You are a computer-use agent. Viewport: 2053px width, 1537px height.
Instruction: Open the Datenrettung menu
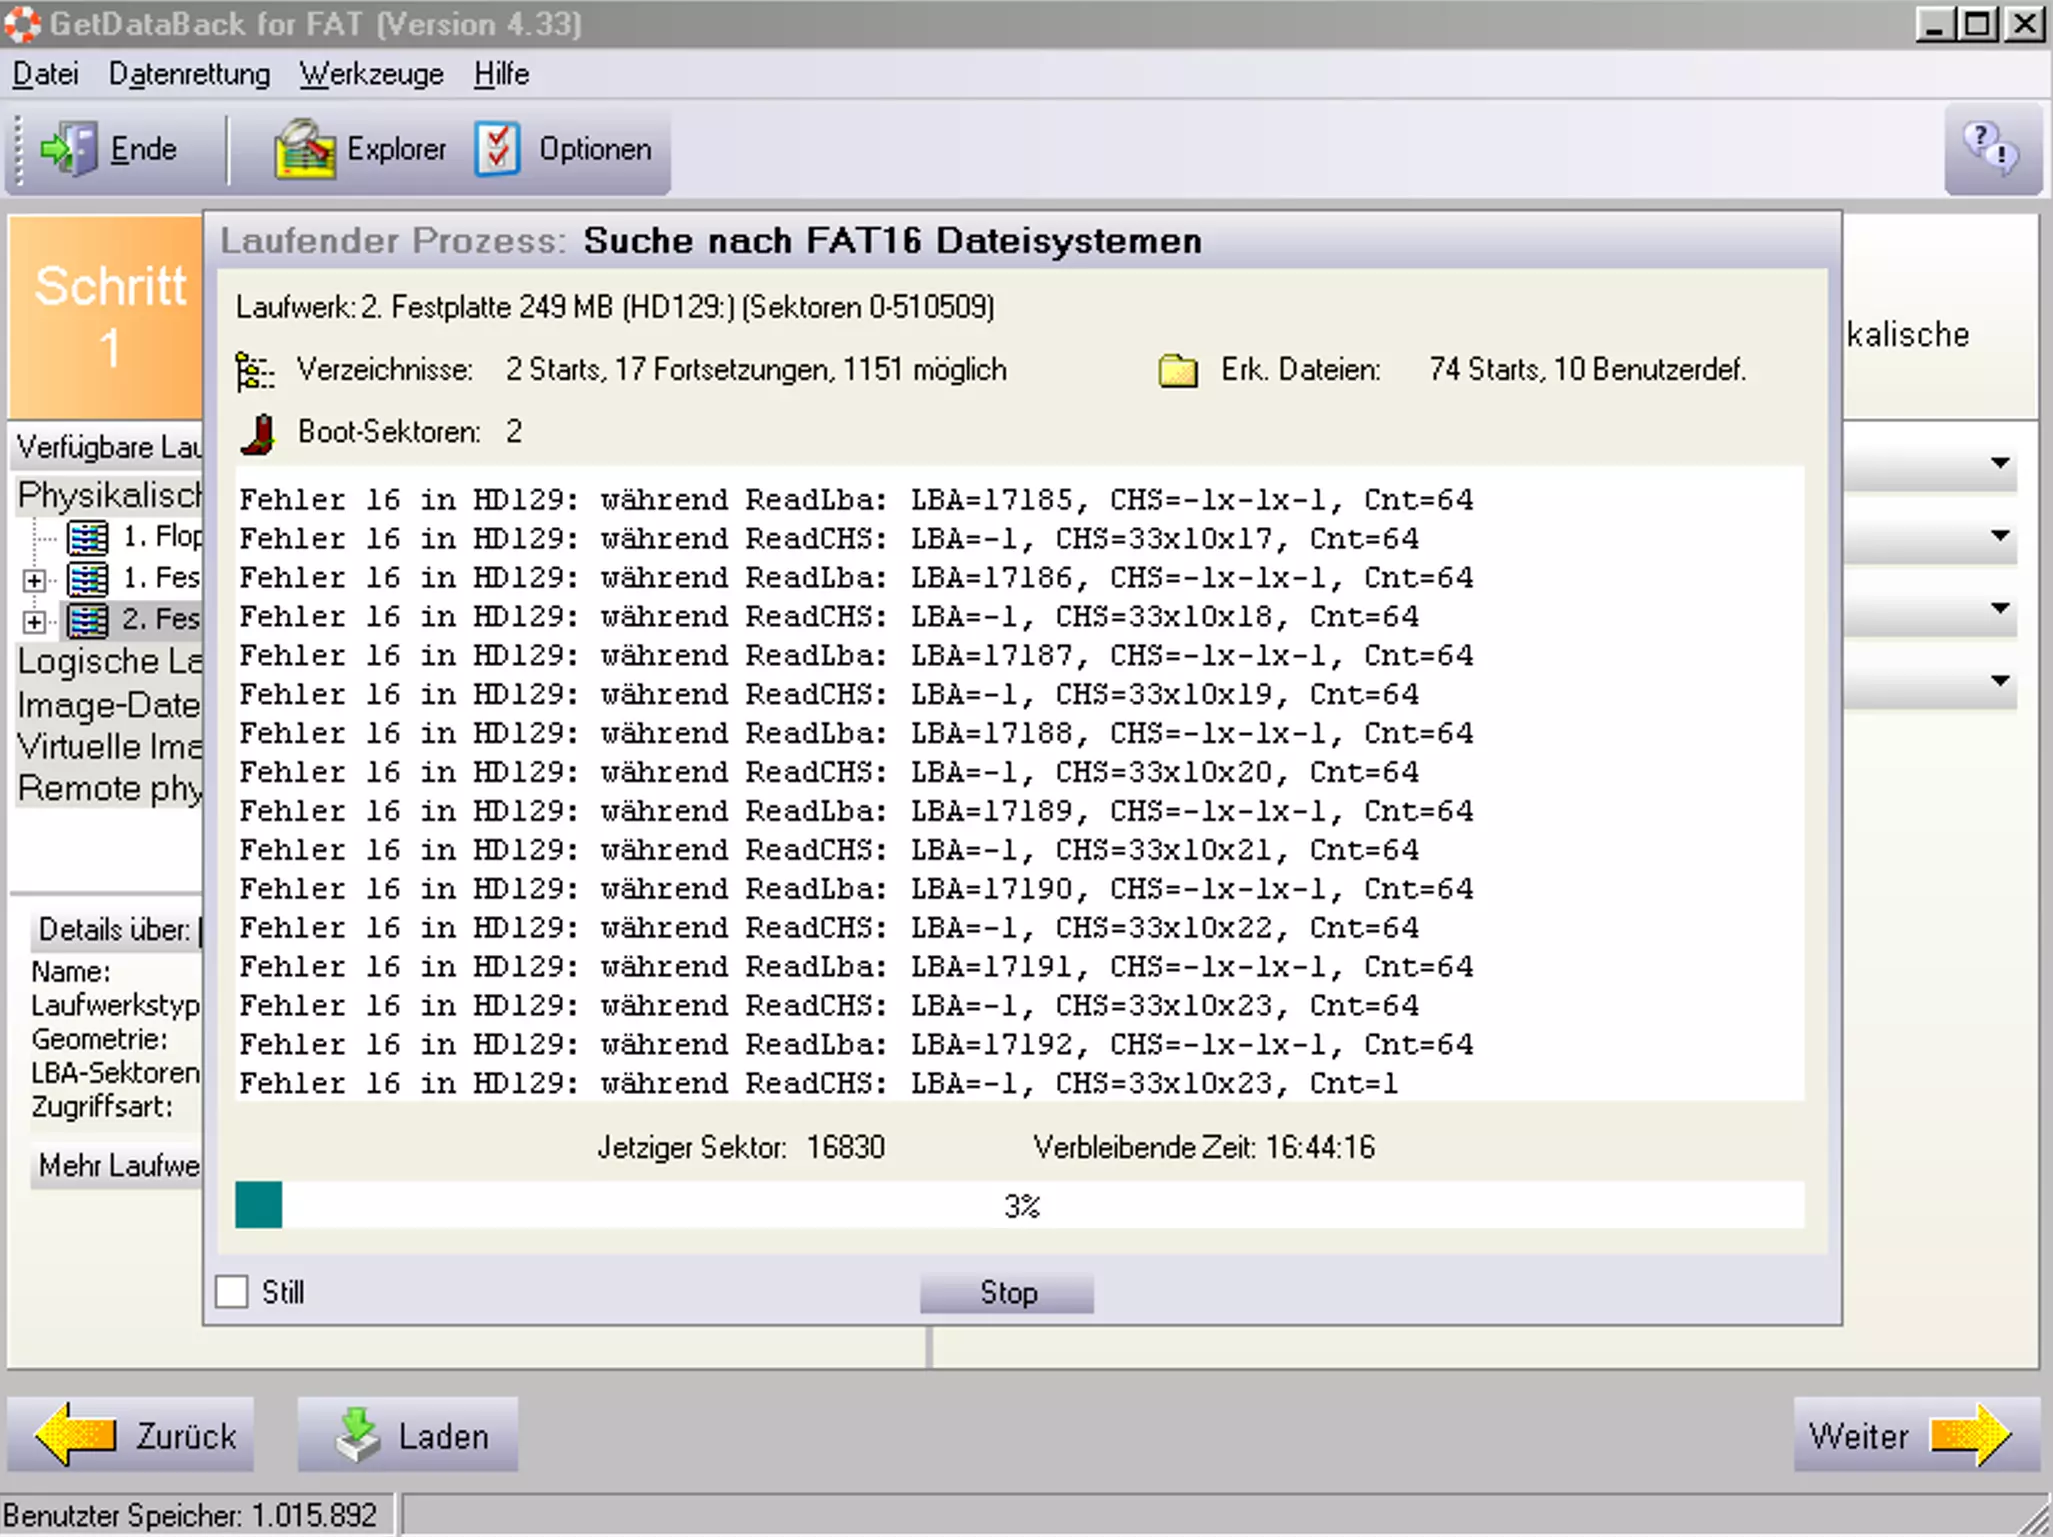click(x=189, y=74)
